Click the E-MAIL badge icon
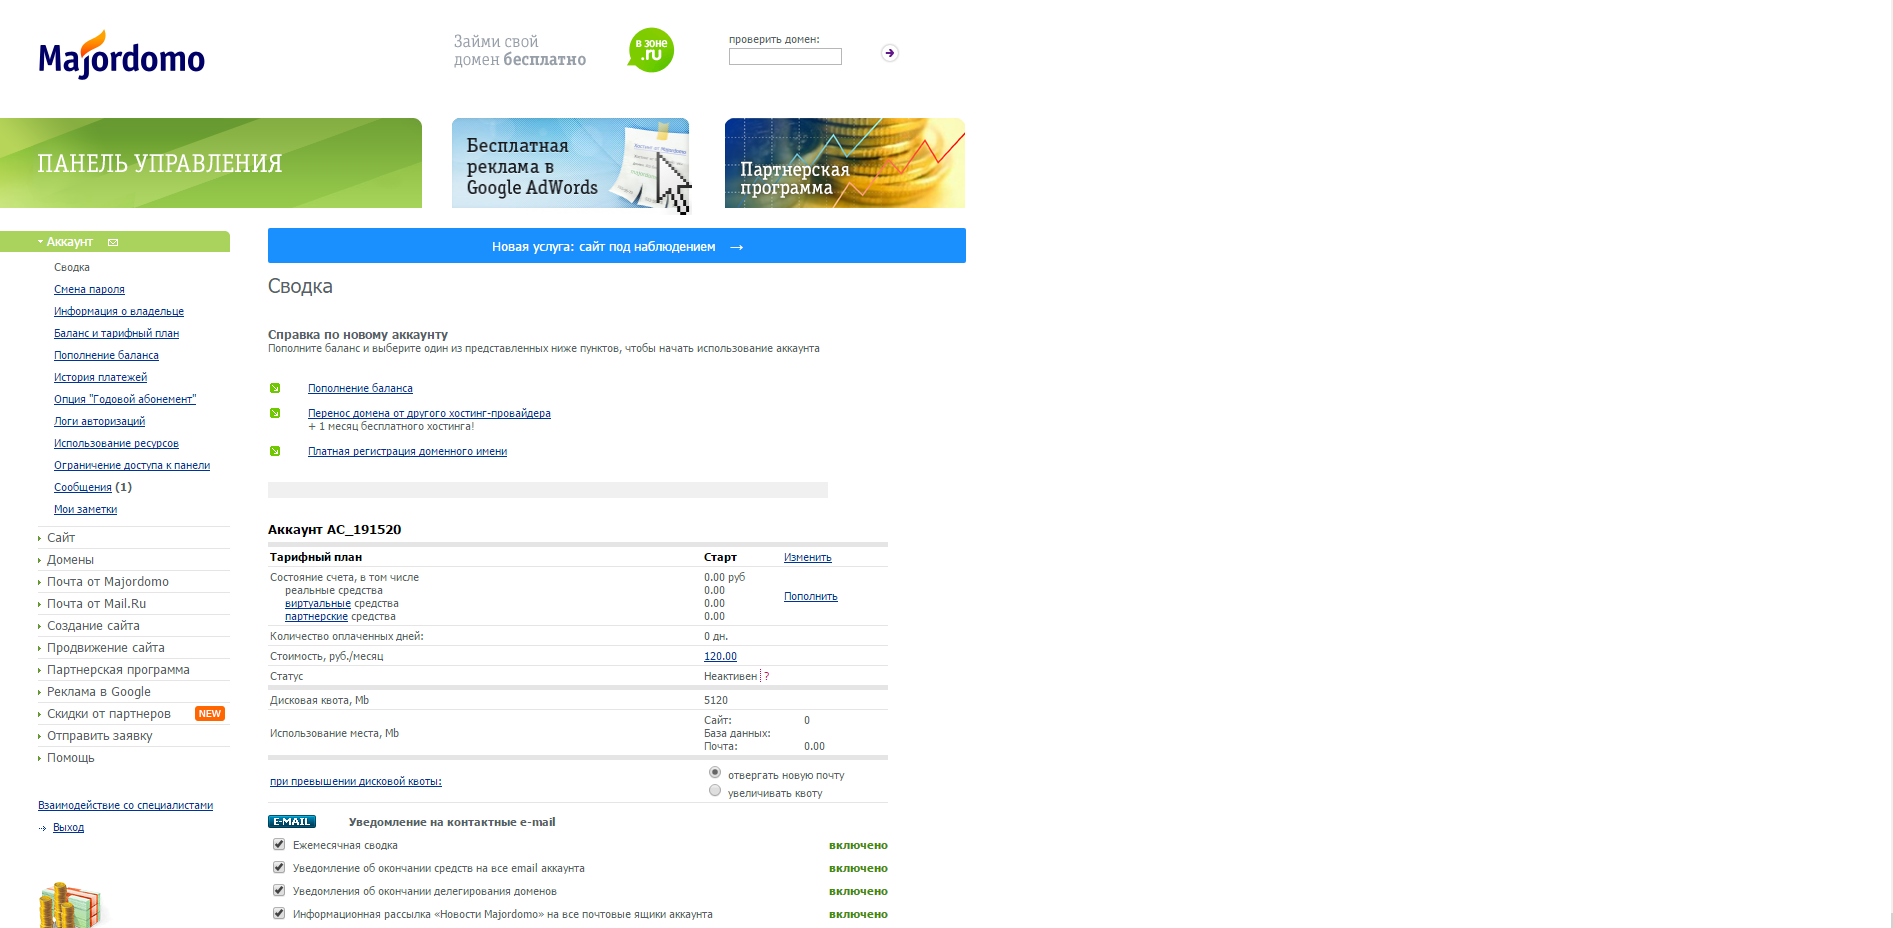 point(292,822)
